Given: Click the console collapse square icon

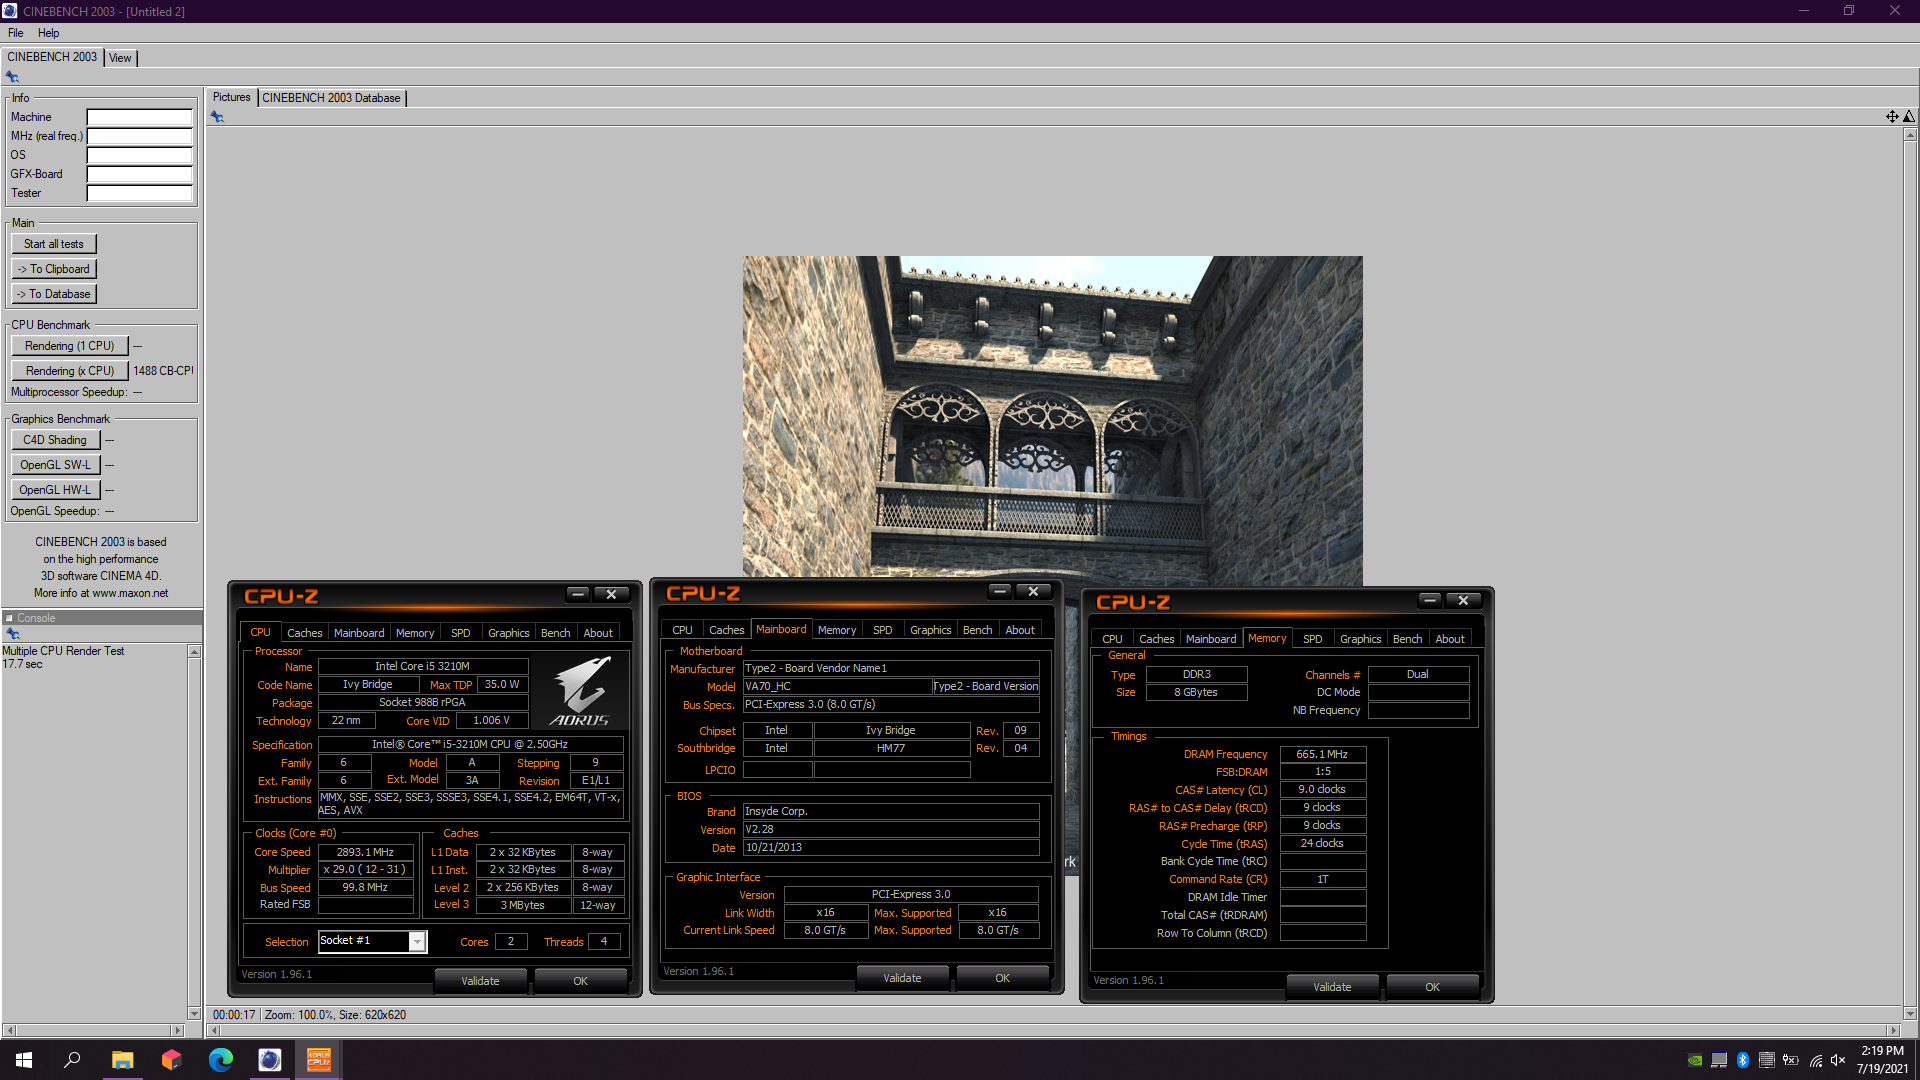Looking at the screenshot, I should pos(9,618).
